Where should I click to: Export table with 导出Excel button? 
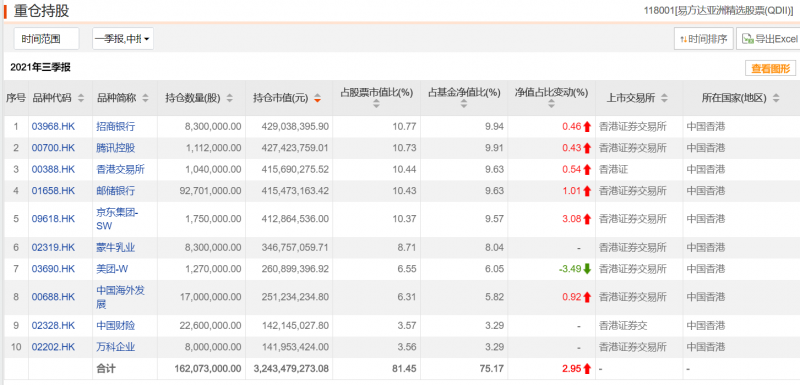coord(768,39)
